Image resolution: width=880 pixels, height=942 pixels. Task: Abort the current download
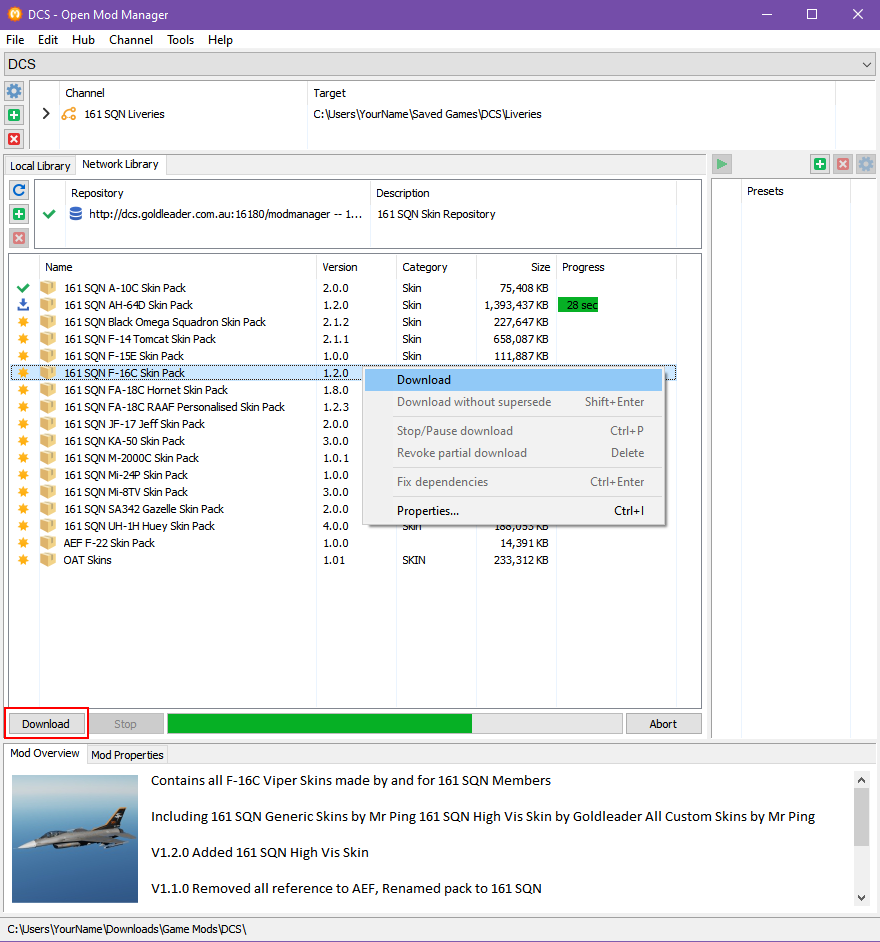tap(663, 723)
